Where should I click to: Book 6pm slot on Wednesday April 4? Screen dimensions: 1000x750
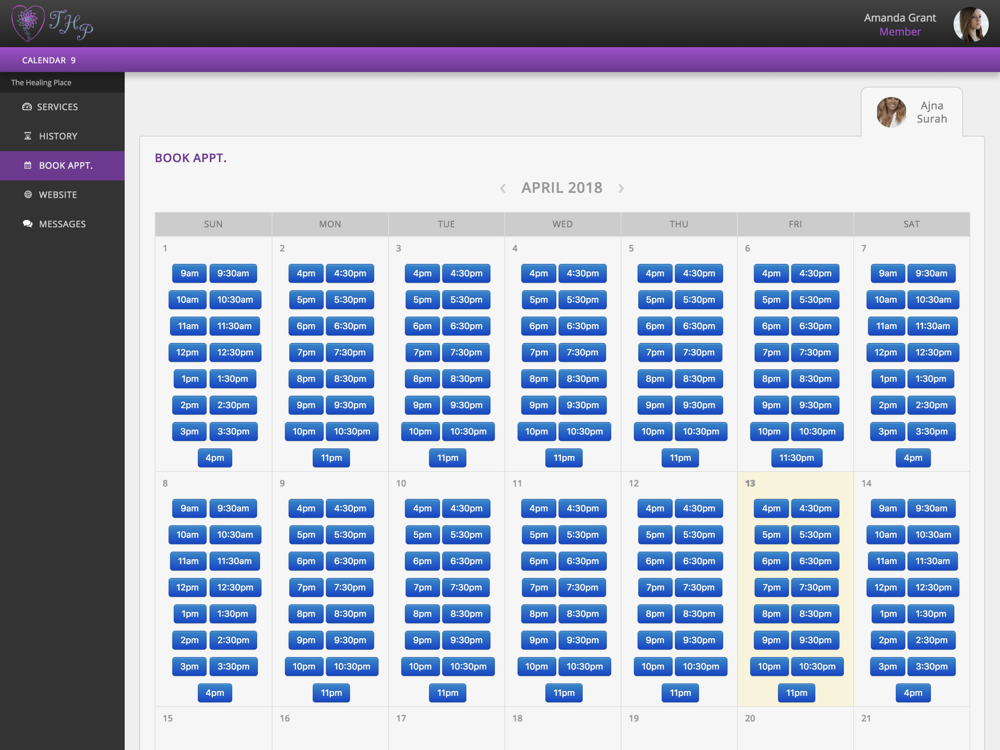pos(539,327)
